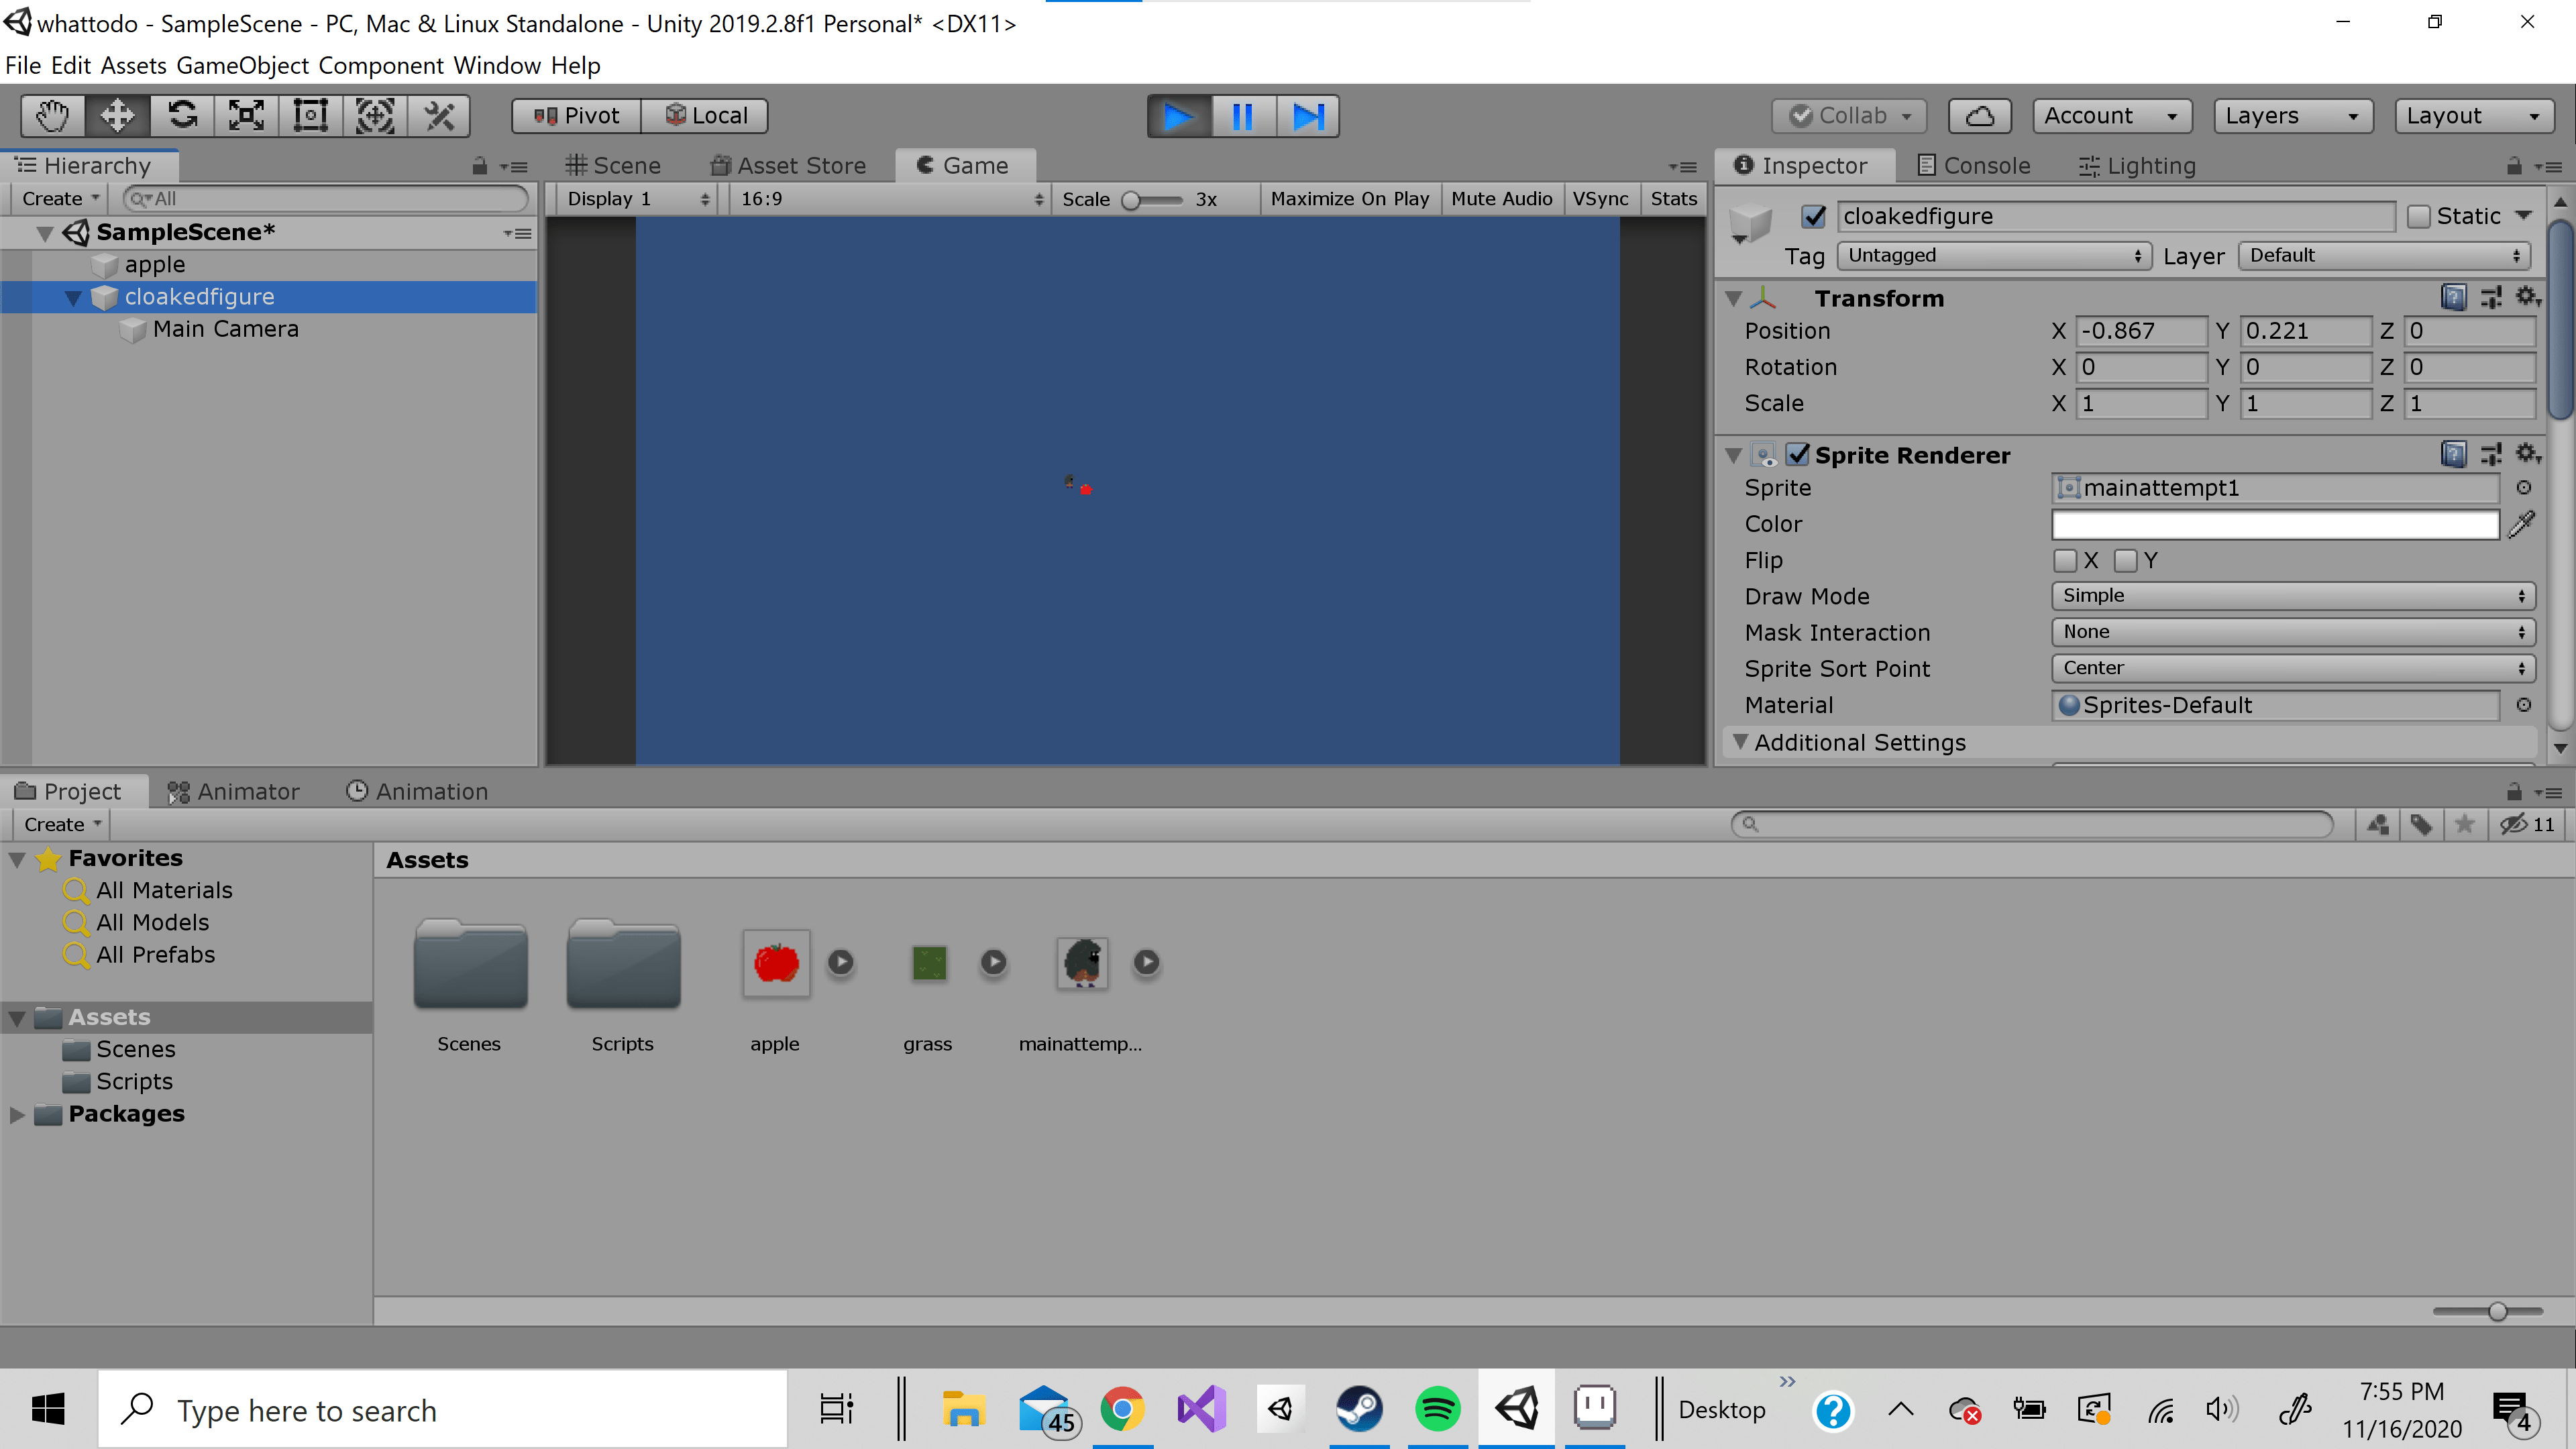Open the GameObject menu

click(x=242, y=66)
